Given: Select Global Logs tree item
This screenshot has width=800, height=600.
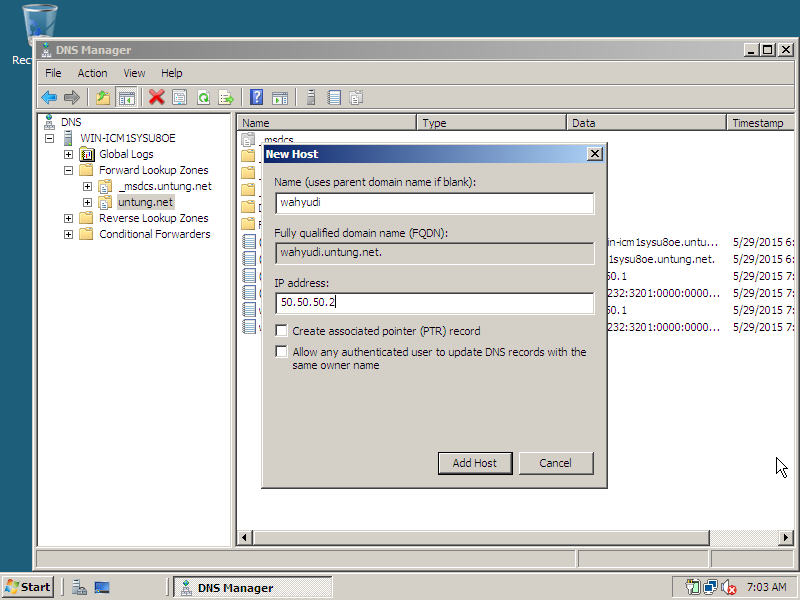Looking at the screenshot, I should tap(126, 154).
